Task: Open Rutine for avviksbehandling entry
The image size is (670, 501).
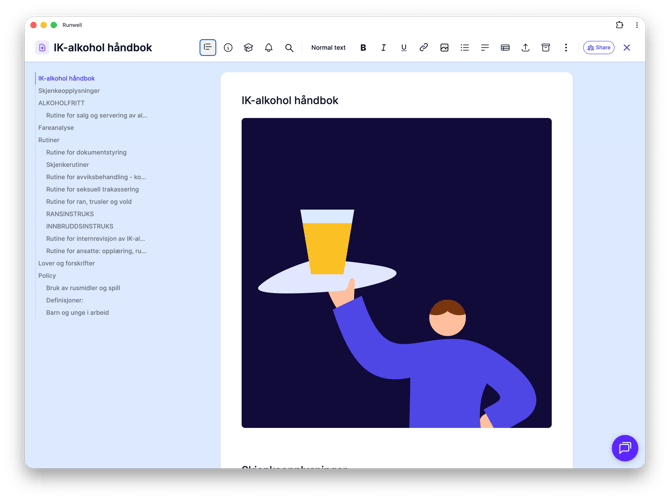Action: pos(96,177)
